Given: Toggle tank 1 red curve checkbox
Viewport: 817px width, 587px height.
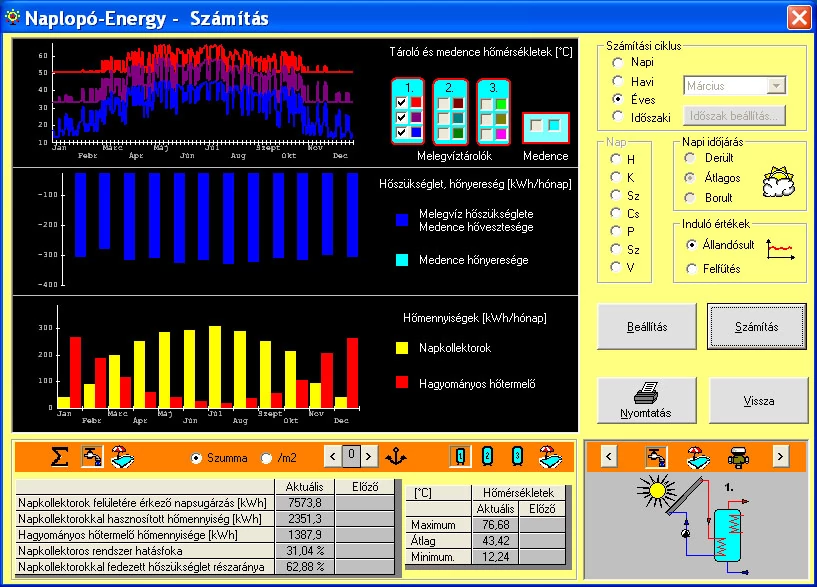Looking at the screenshot, I should pyautogui.click(x=401, y=102).
